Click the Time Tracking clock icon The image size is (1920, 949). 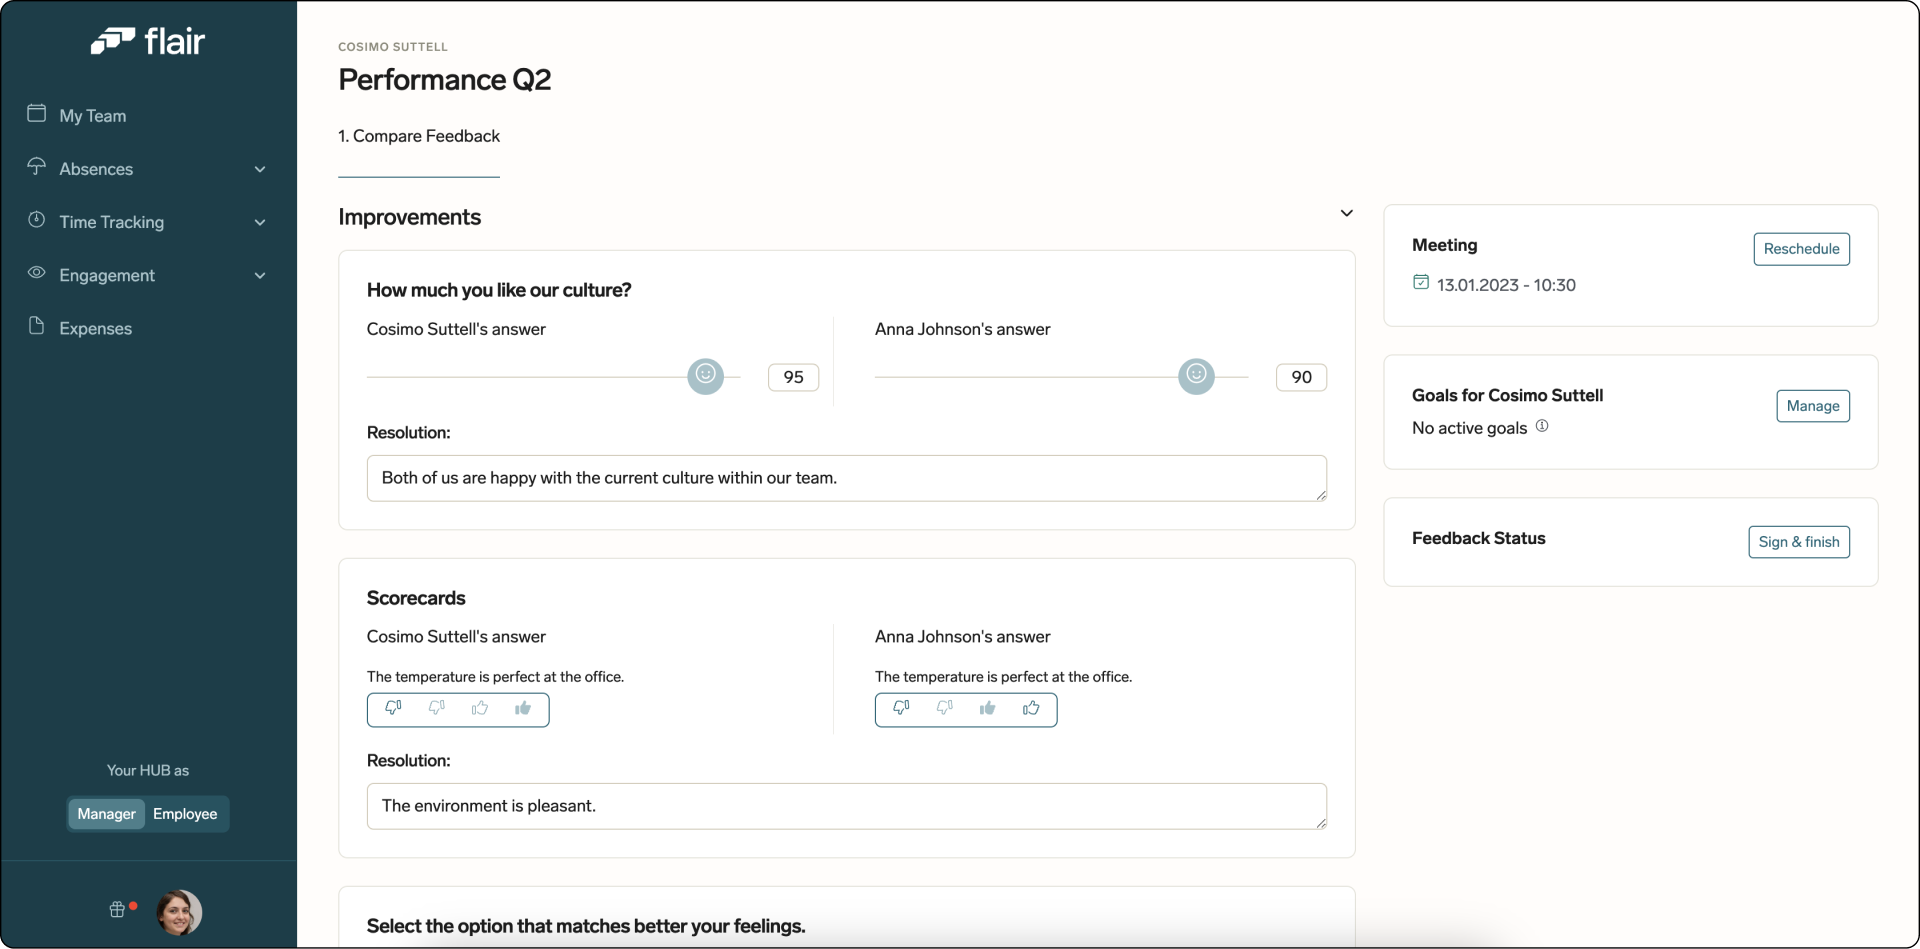(36, 221)
